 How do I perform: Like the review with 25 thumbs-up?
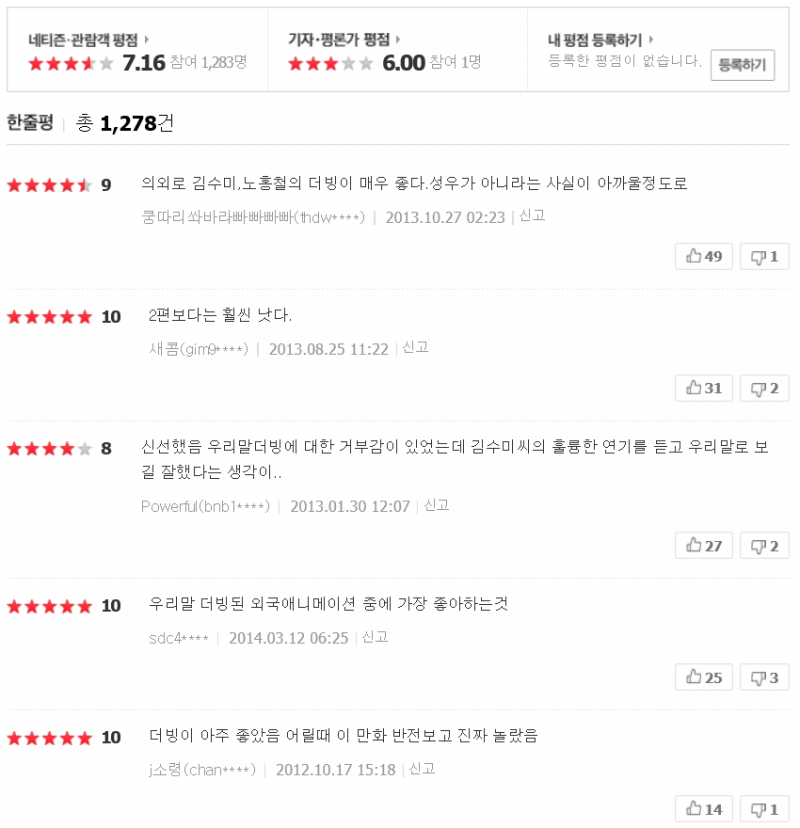704,678
